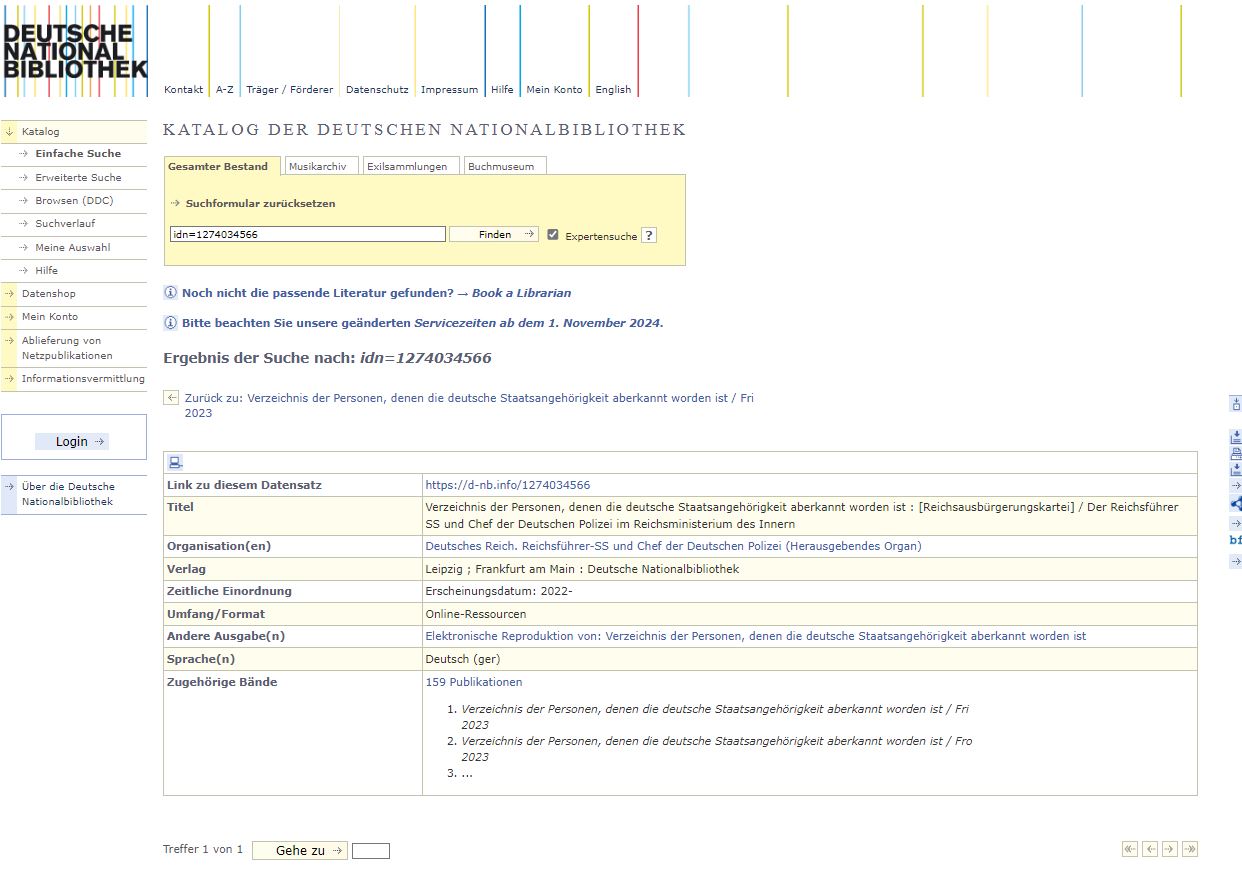The width and height of the screenshot is (1242, 884).
Task: Uncheck the Expertensuche checkbox
Action: point(553,235)
